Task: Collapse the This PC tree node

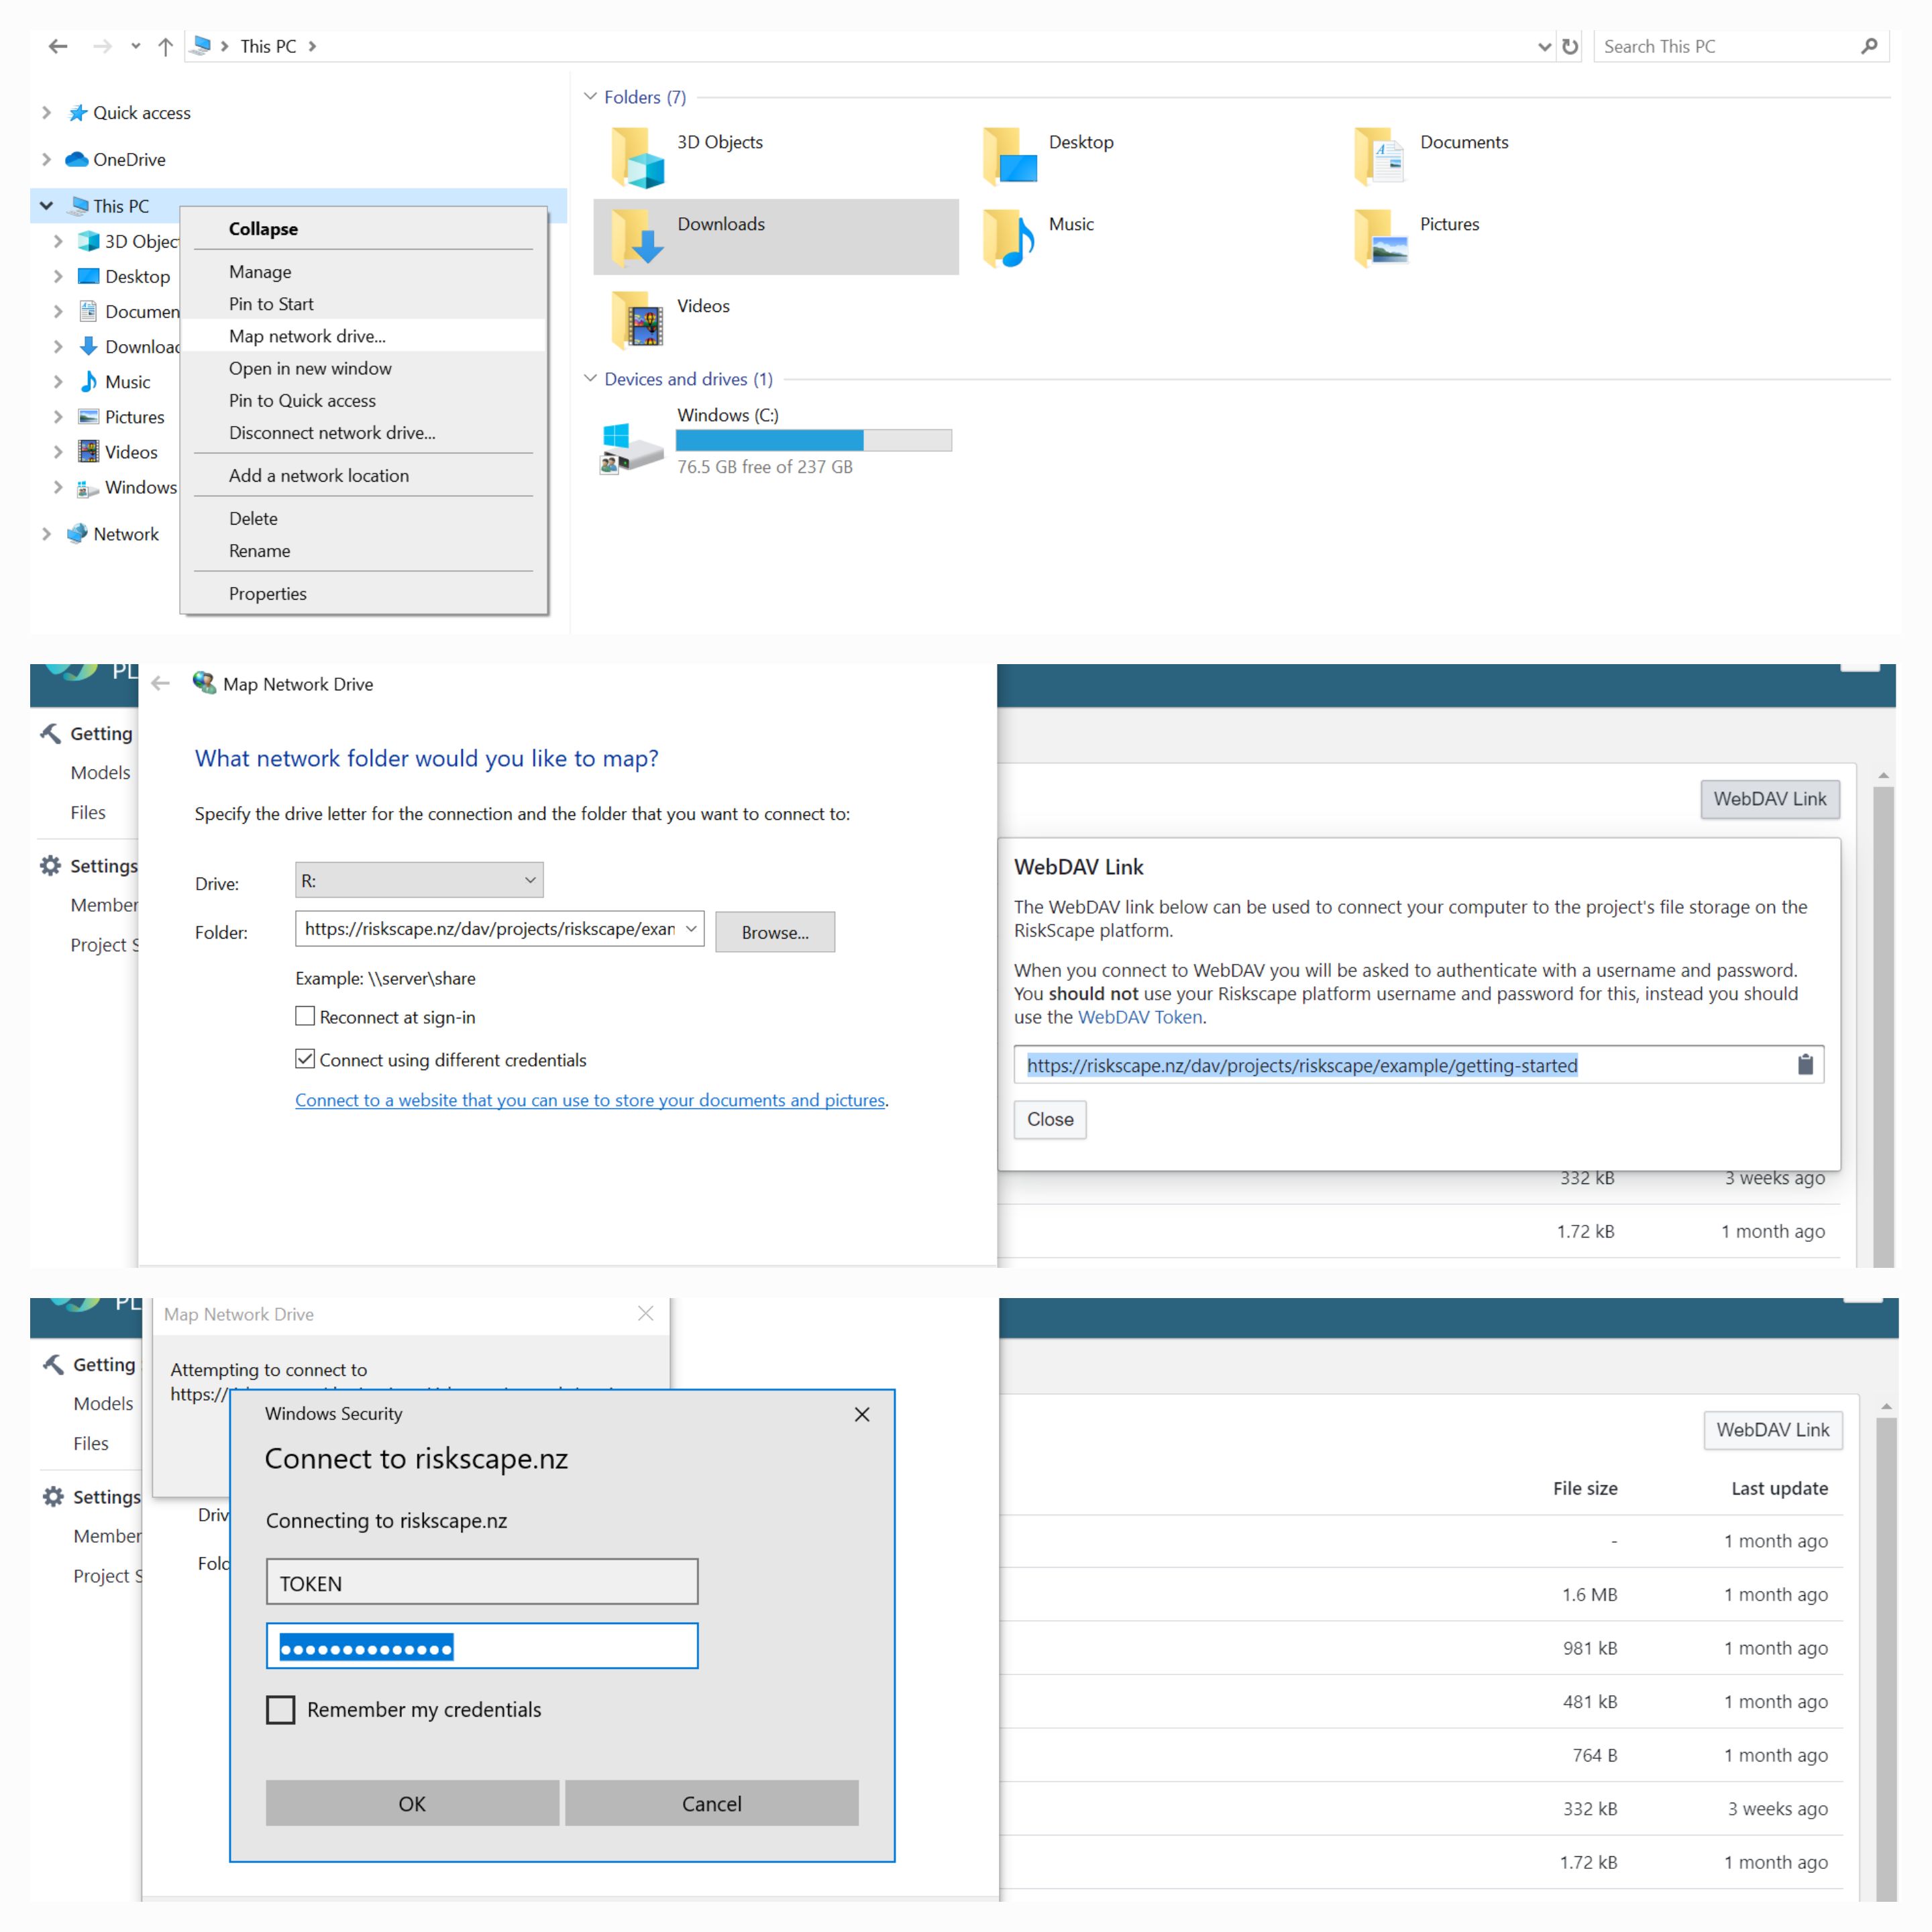Action: click(46, 206)
